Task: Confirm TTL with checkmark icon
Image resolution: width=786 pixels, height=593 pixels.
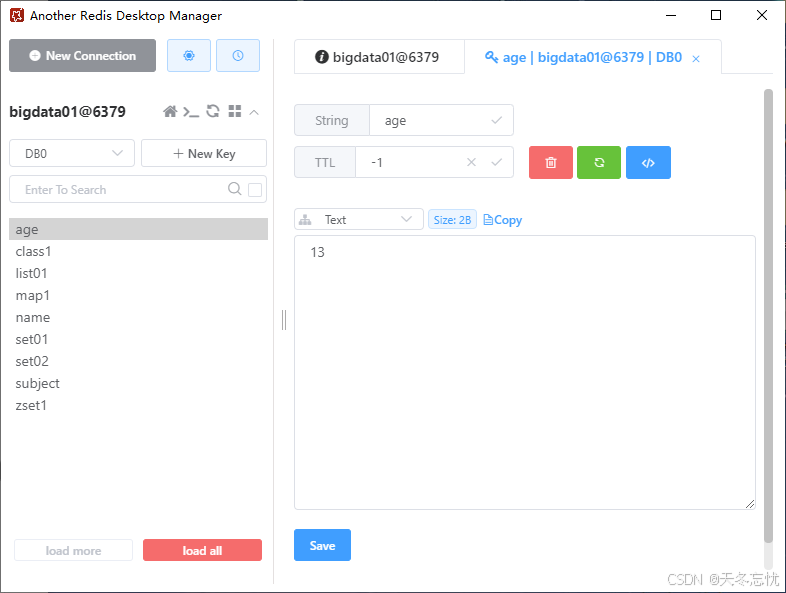Action: 496,162
